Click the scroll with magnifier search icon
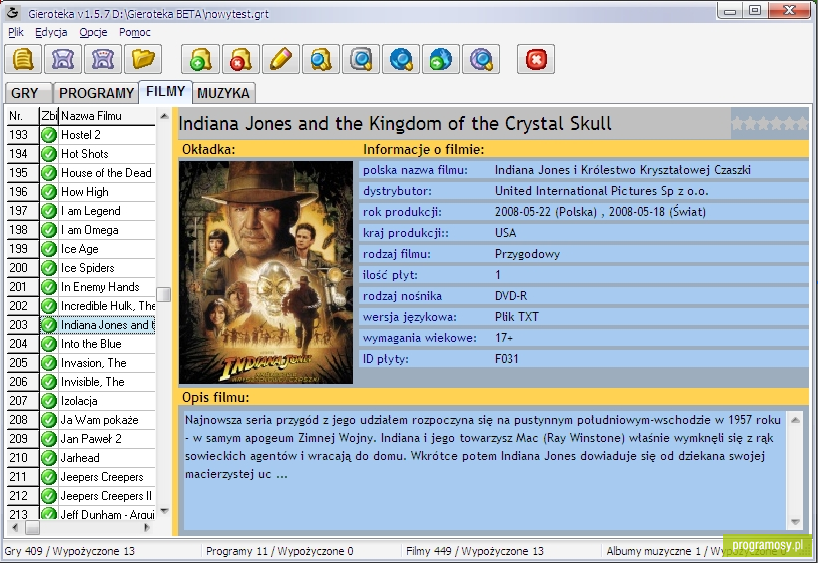This screenshot has height=563, width=818. (x=321, y=59)
